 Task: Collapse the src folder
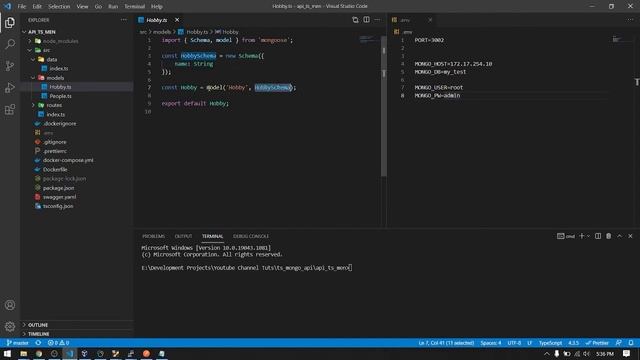78,50
